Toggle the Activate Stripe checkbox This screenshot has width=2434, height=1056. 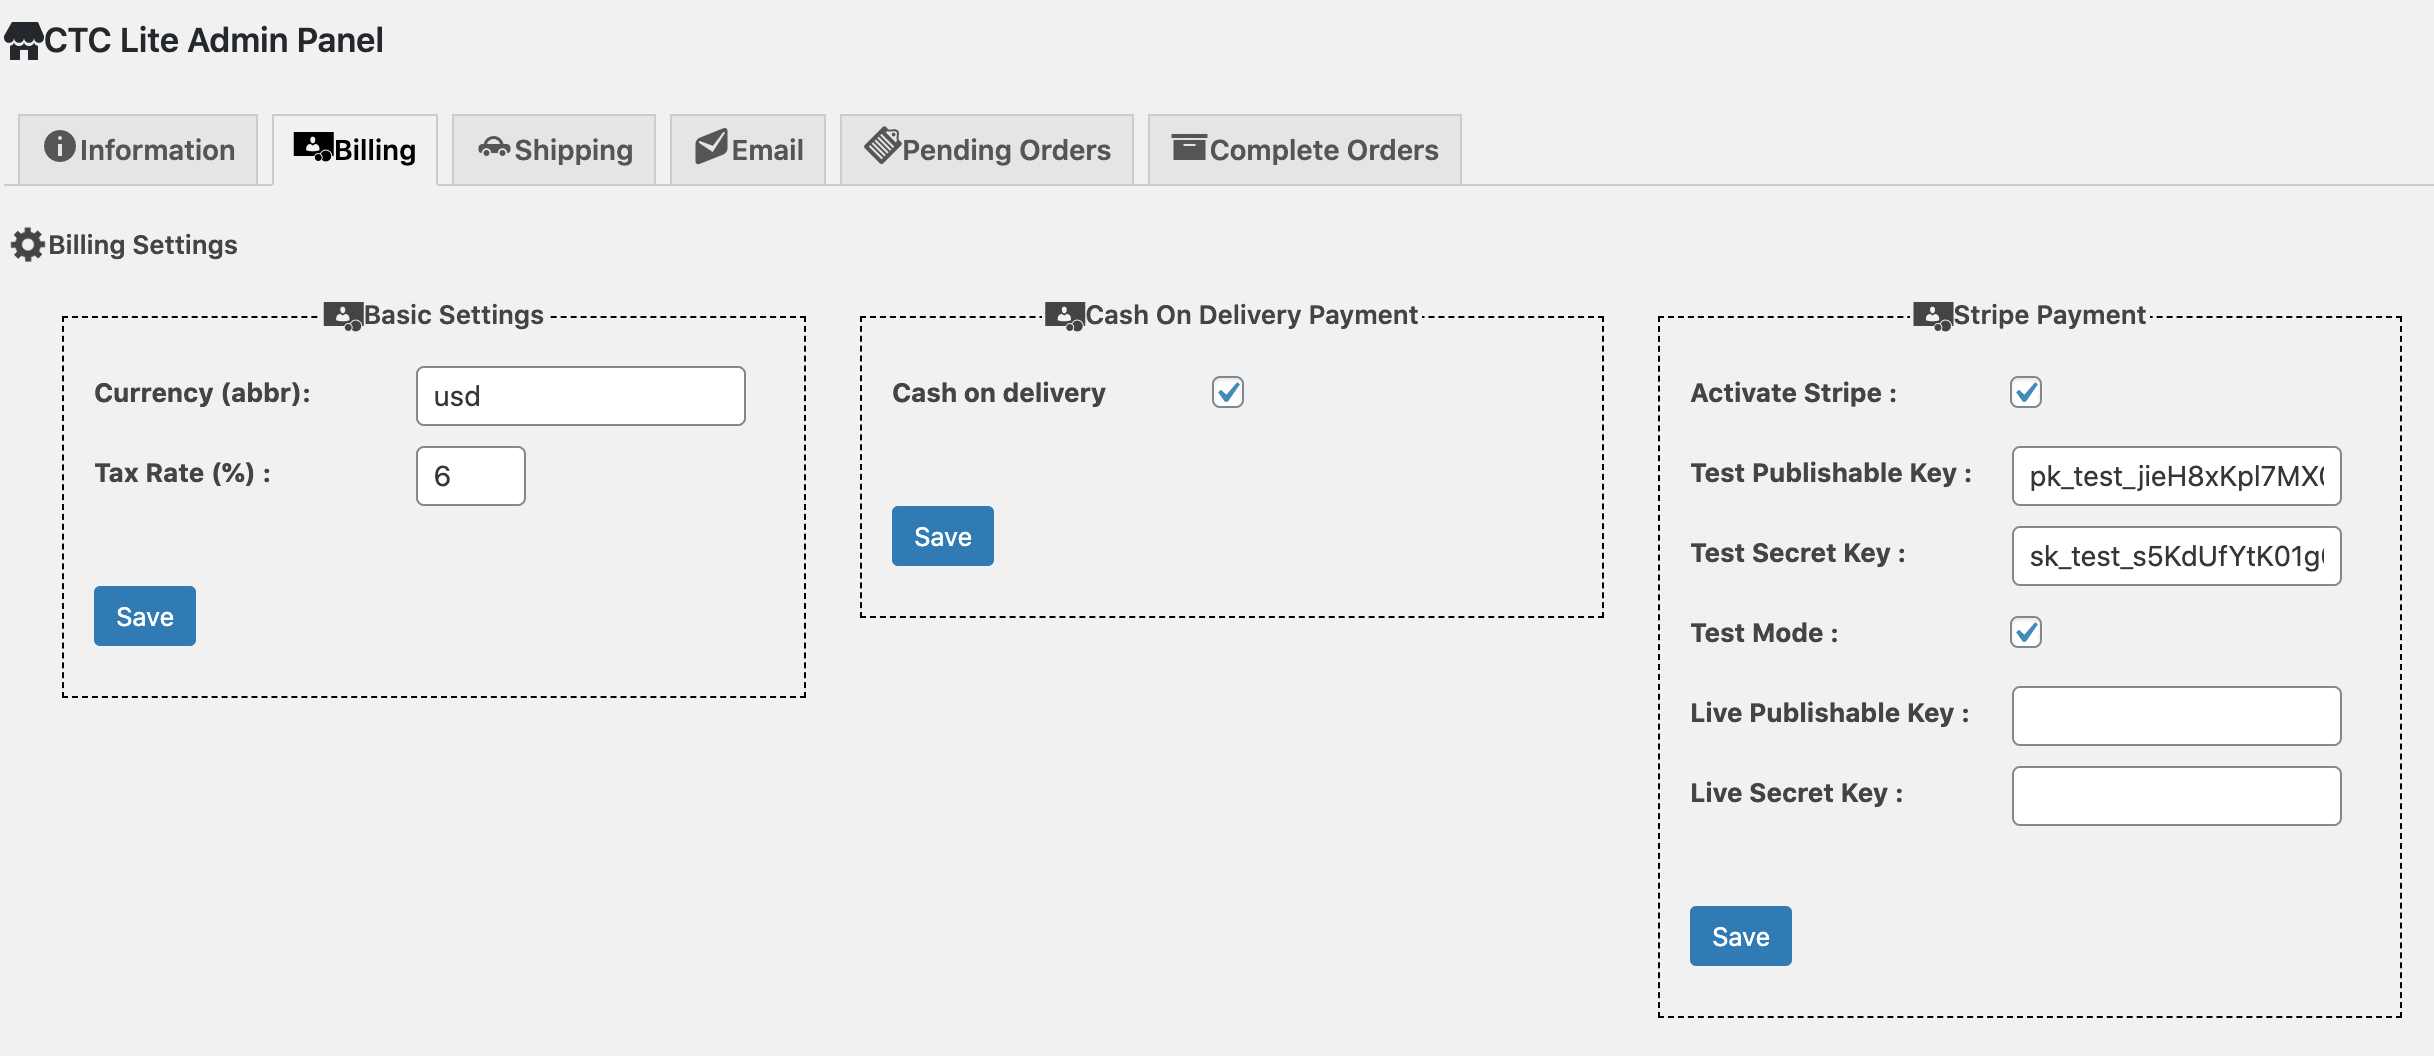coord(2026,392)
